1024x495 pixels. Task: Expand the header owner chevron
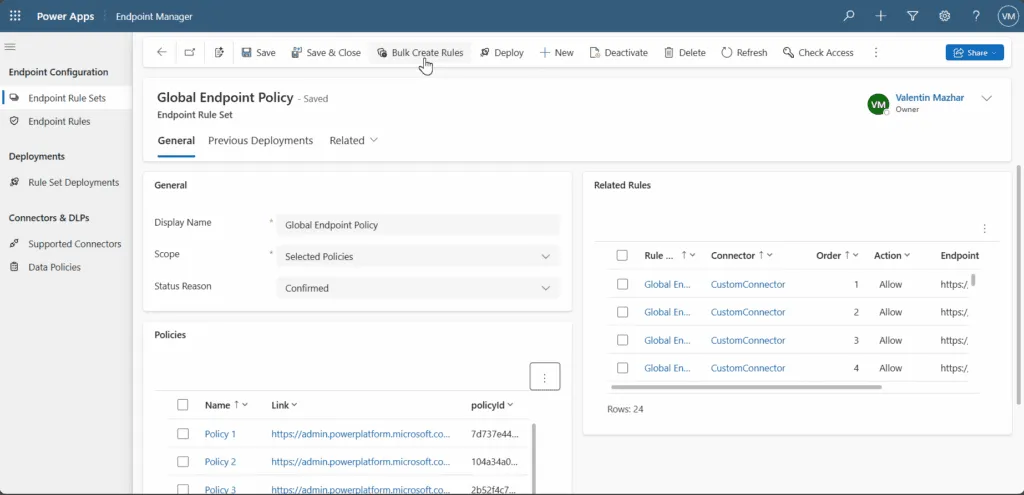coord(987,99)
